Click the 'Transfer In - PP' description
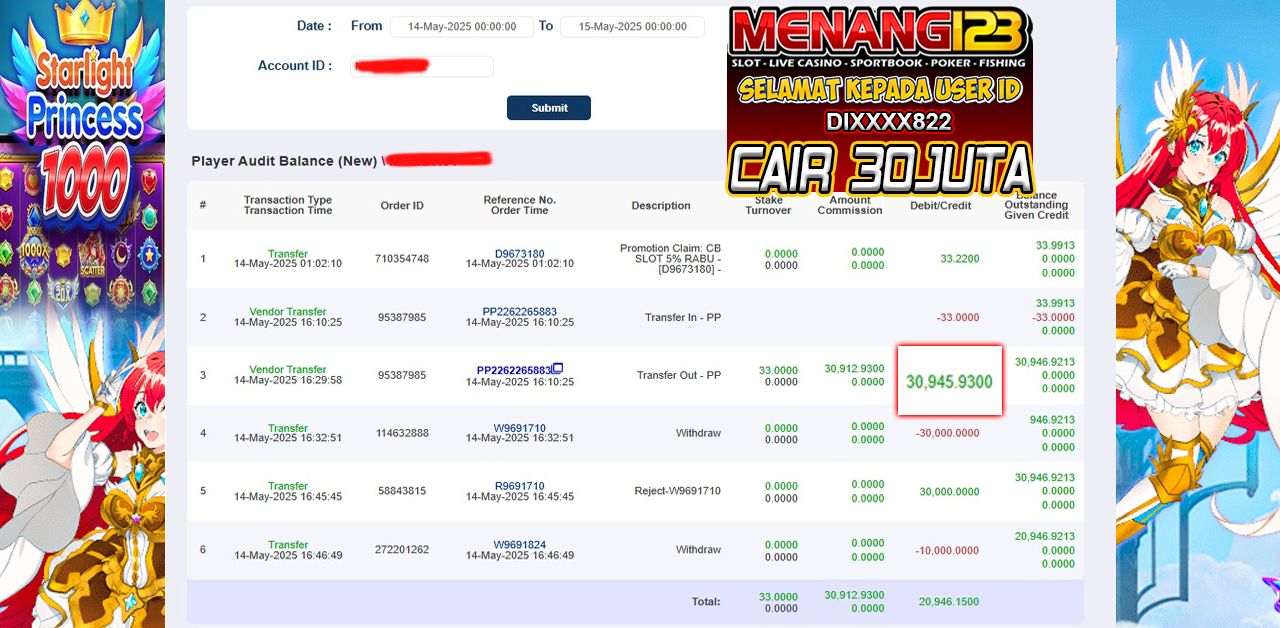 [x=683, y=317]
